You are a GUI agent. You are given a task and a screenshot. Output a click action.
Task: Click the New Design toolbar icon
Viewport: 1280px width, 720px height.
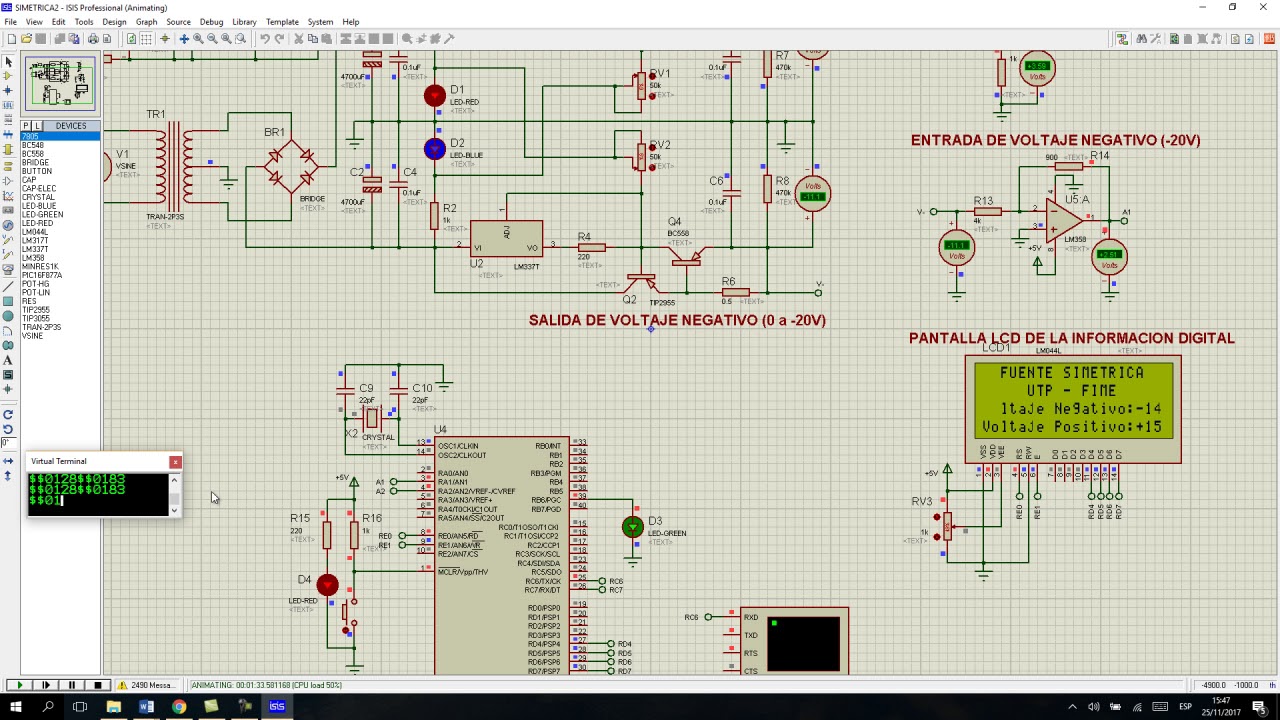[x=11, y=39]
